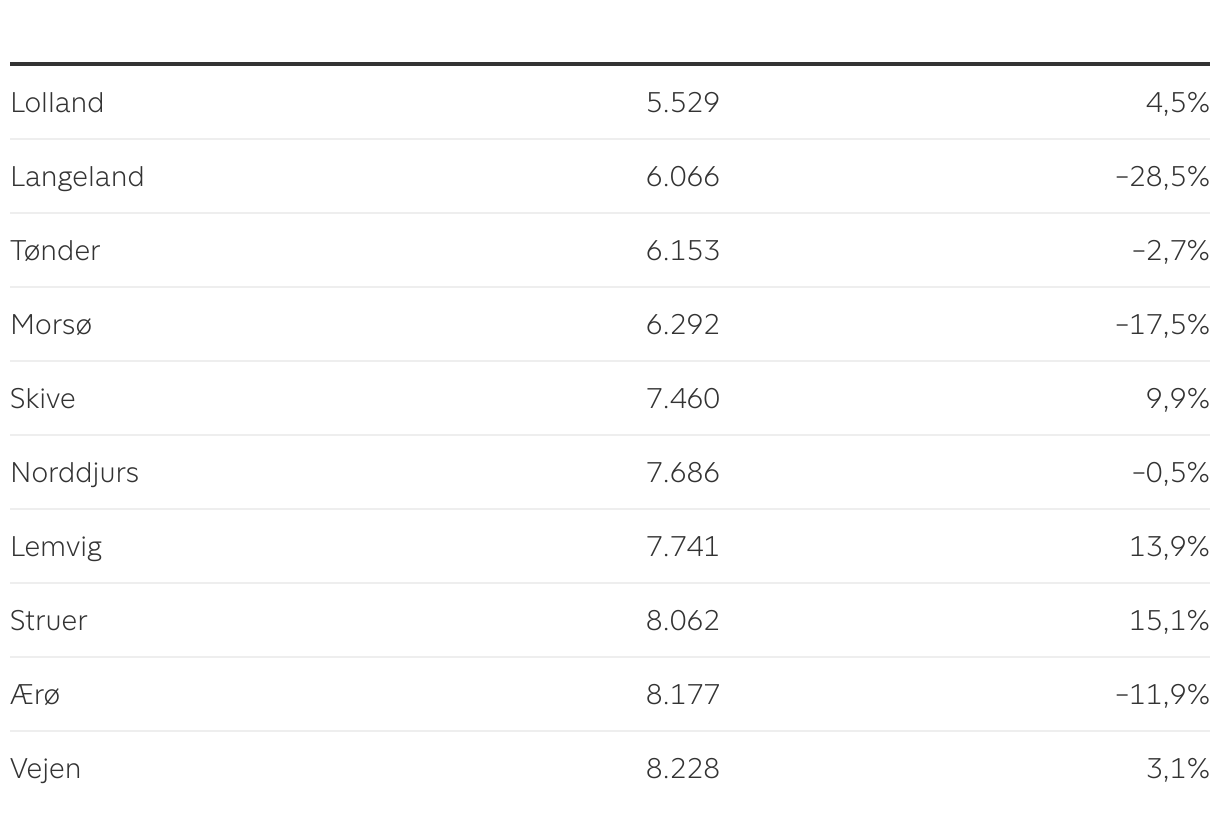This screenshot has height=814, width=1220.
Task: Click the Struer municipality name
Action: pos(49,620)
